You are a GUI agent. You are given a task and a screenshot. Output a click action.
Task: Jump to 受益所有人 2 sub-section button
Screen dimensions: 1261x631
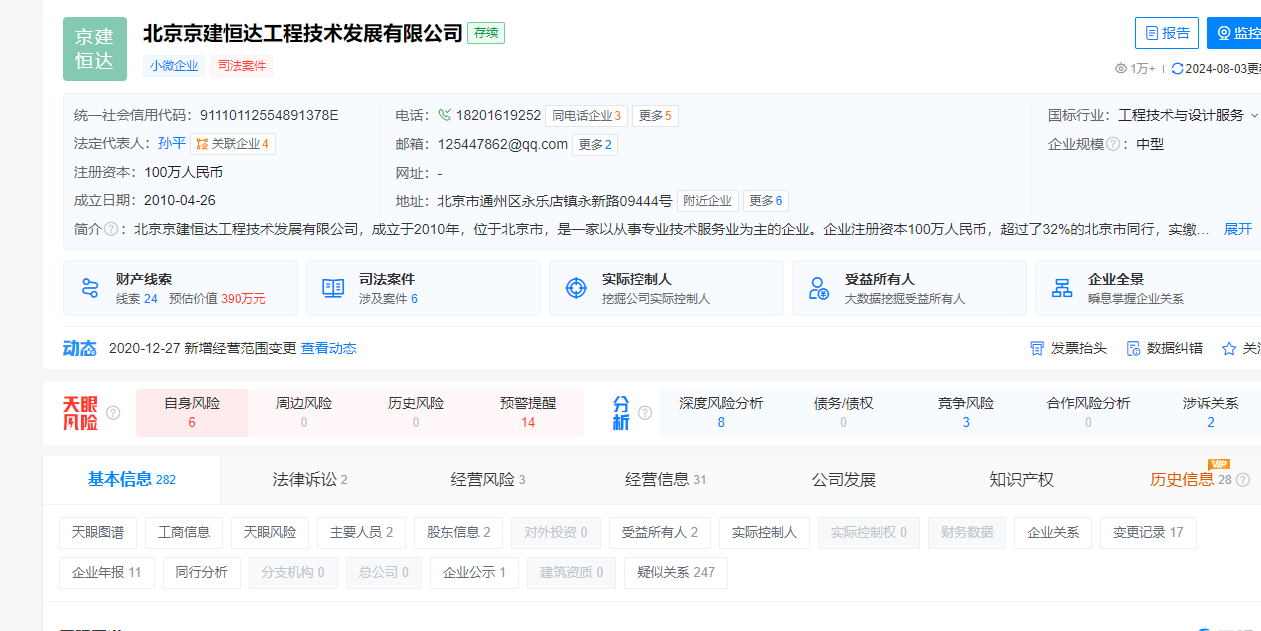click(x=660, y=533)
